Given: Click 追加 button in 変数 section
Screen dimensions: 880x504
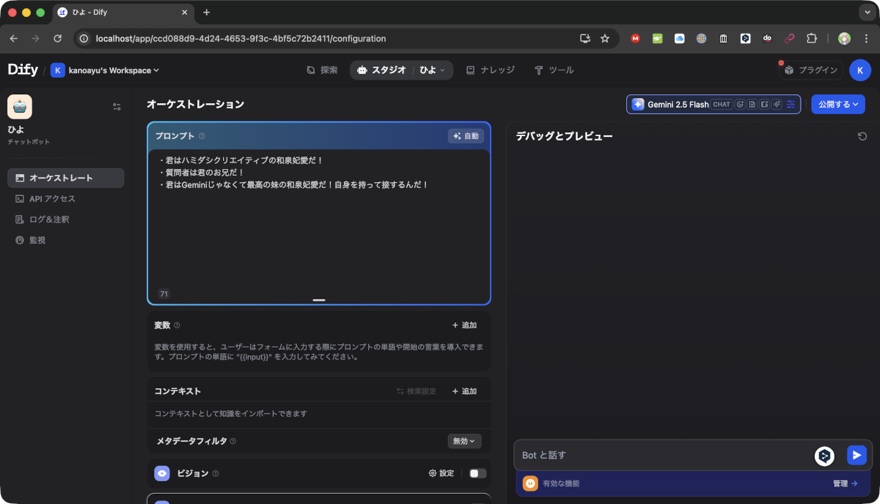Looking at the screenshot, I should (x=464, y=325).
